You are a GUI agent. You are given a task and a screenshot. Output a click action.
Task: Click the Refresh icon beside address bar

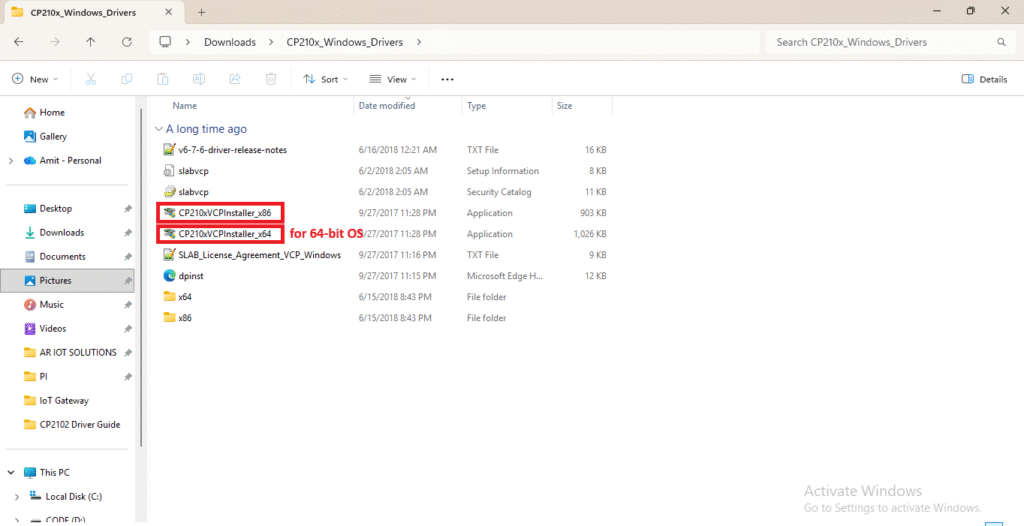click(x=126, y=42)
